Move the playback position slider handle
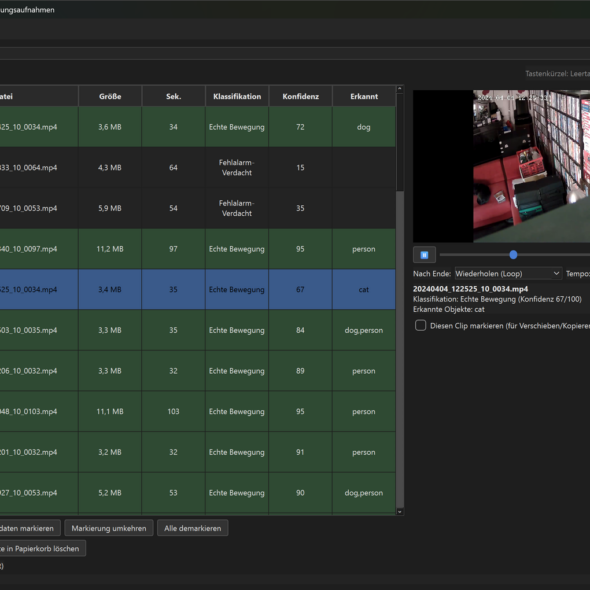 pos(513,255)
